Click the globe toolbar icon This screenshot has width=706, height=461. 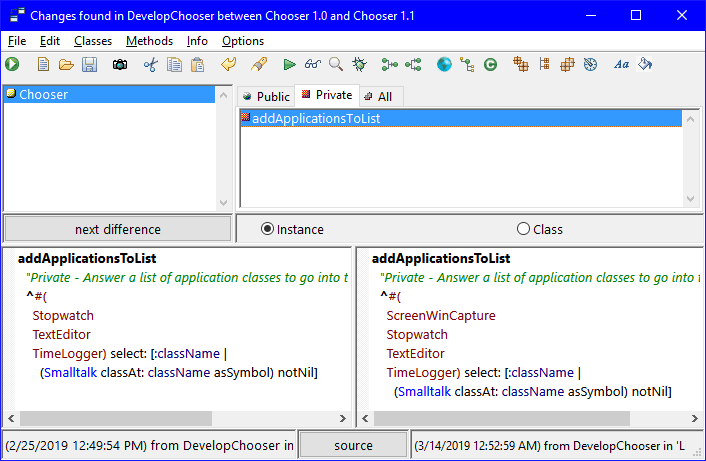point(444,65)
